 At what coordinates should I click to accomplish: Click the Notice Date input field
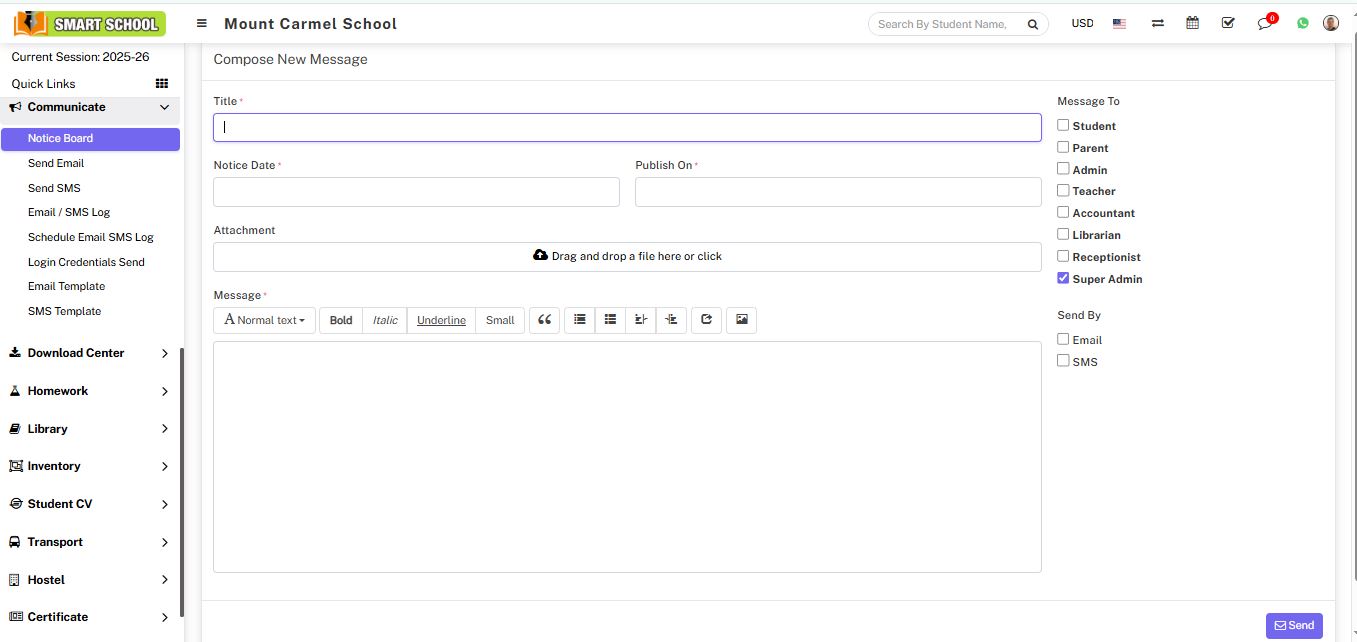pos(416,192)
